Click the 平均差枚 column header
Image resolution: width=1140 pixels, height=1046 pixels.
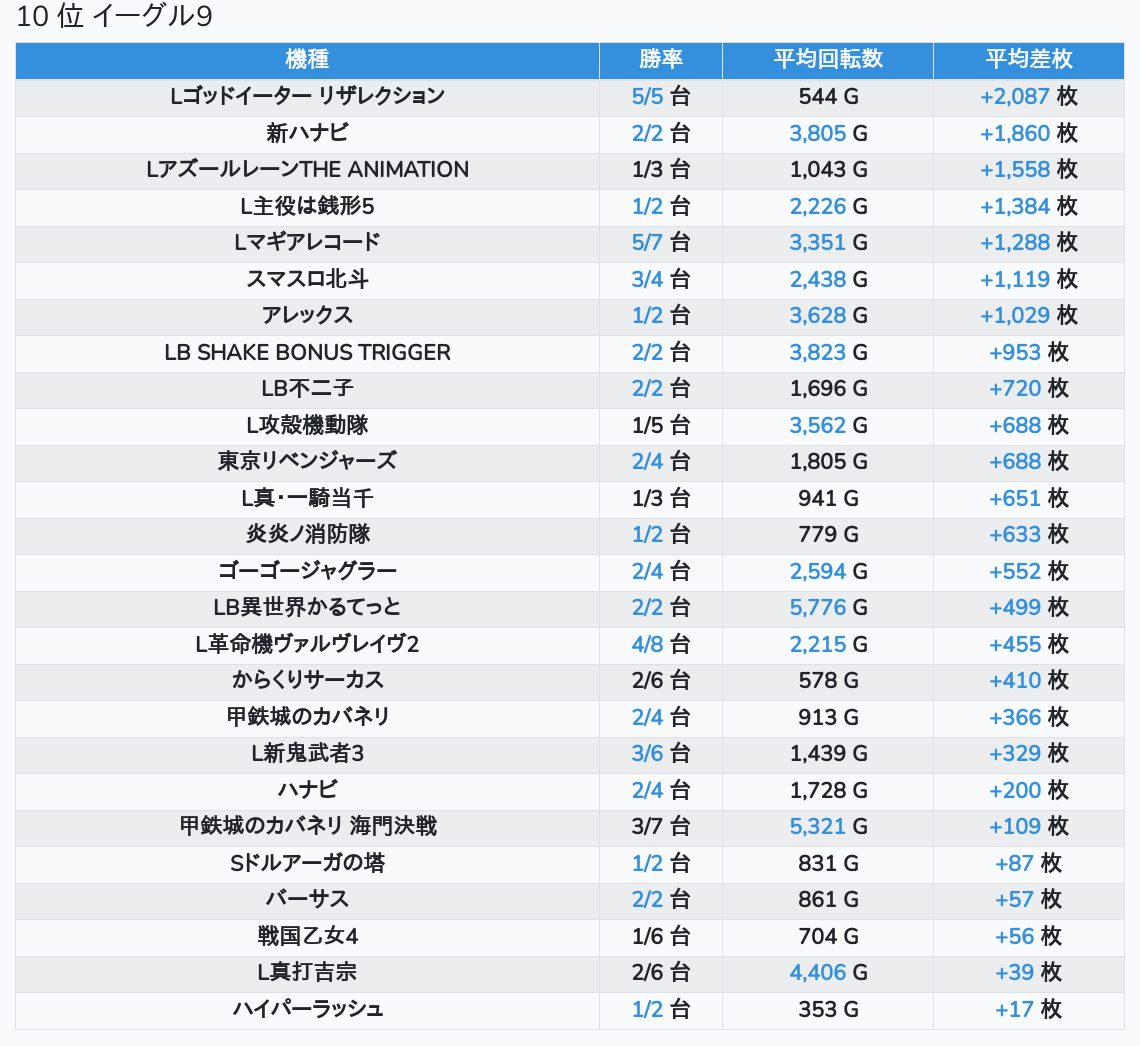[x=1028, y=60]
